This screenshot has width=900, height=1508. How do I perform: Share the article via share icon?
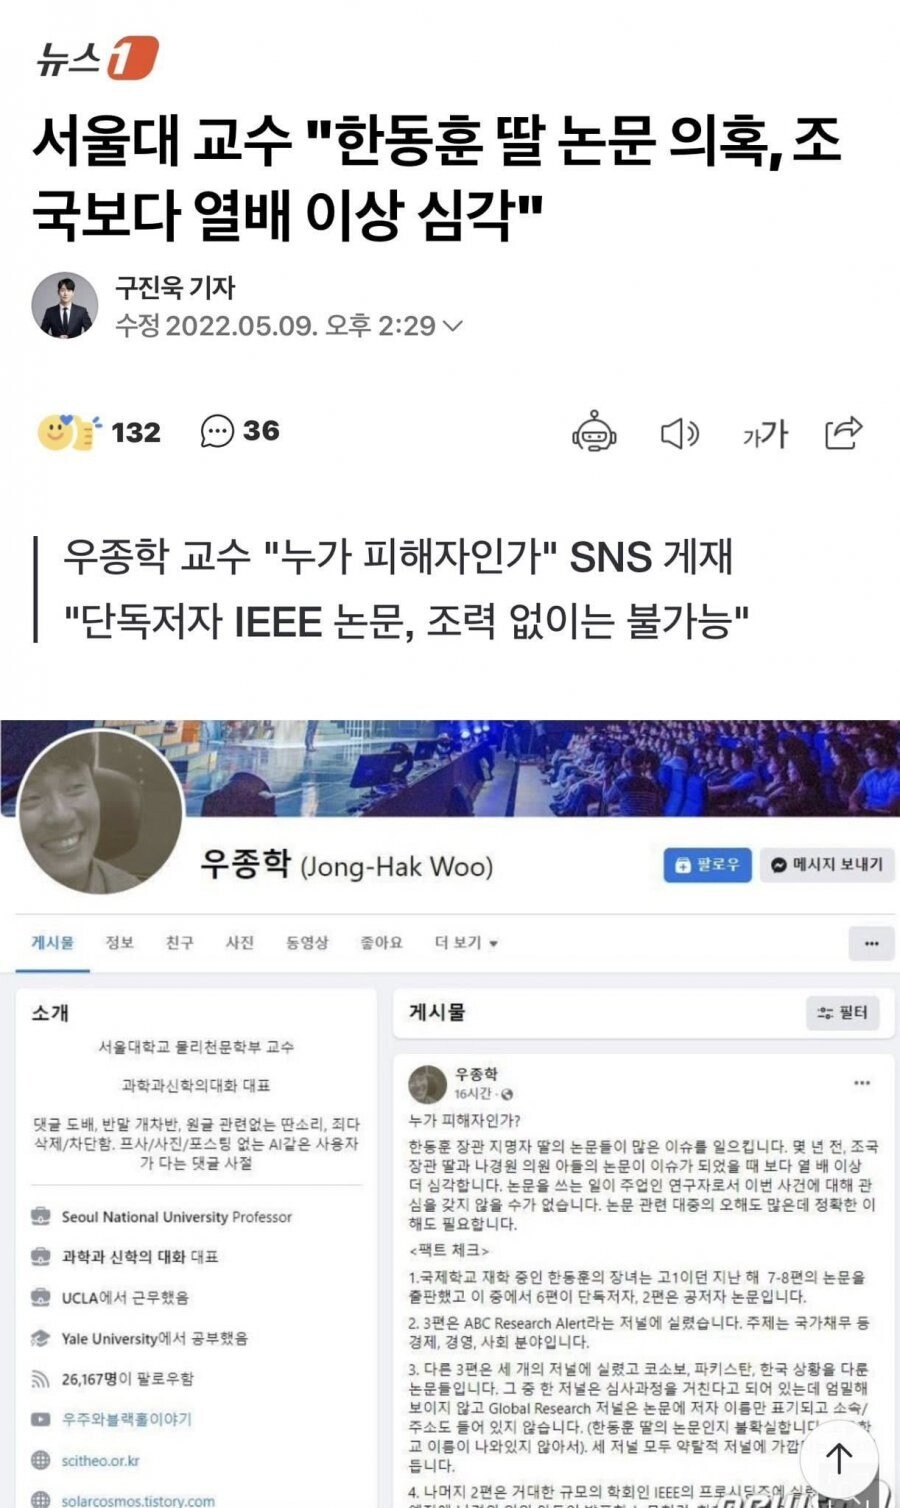[843, 432]
